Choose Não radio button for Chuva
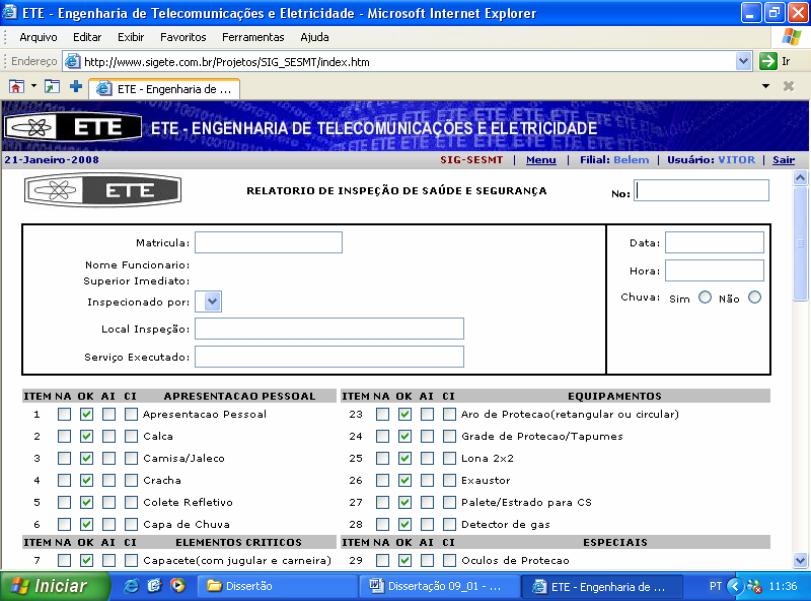Image resolution: width=811 pixels, height=601 pixels. [754, 297]
